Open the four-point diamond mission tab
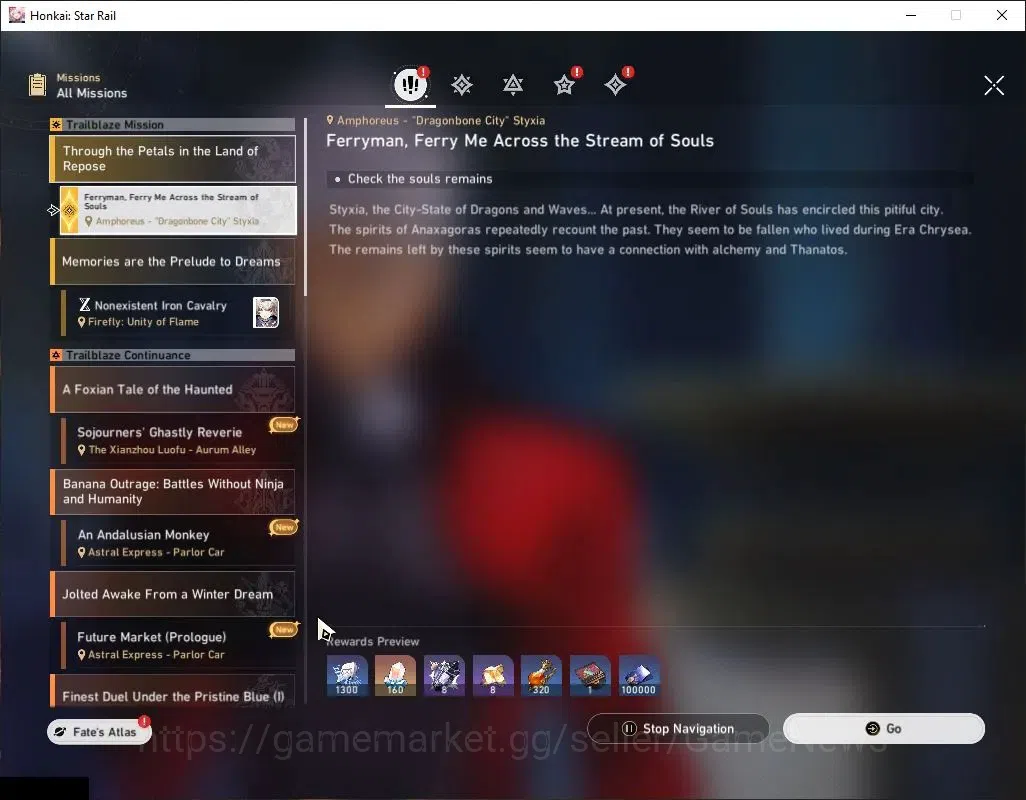 pos(615,84)
